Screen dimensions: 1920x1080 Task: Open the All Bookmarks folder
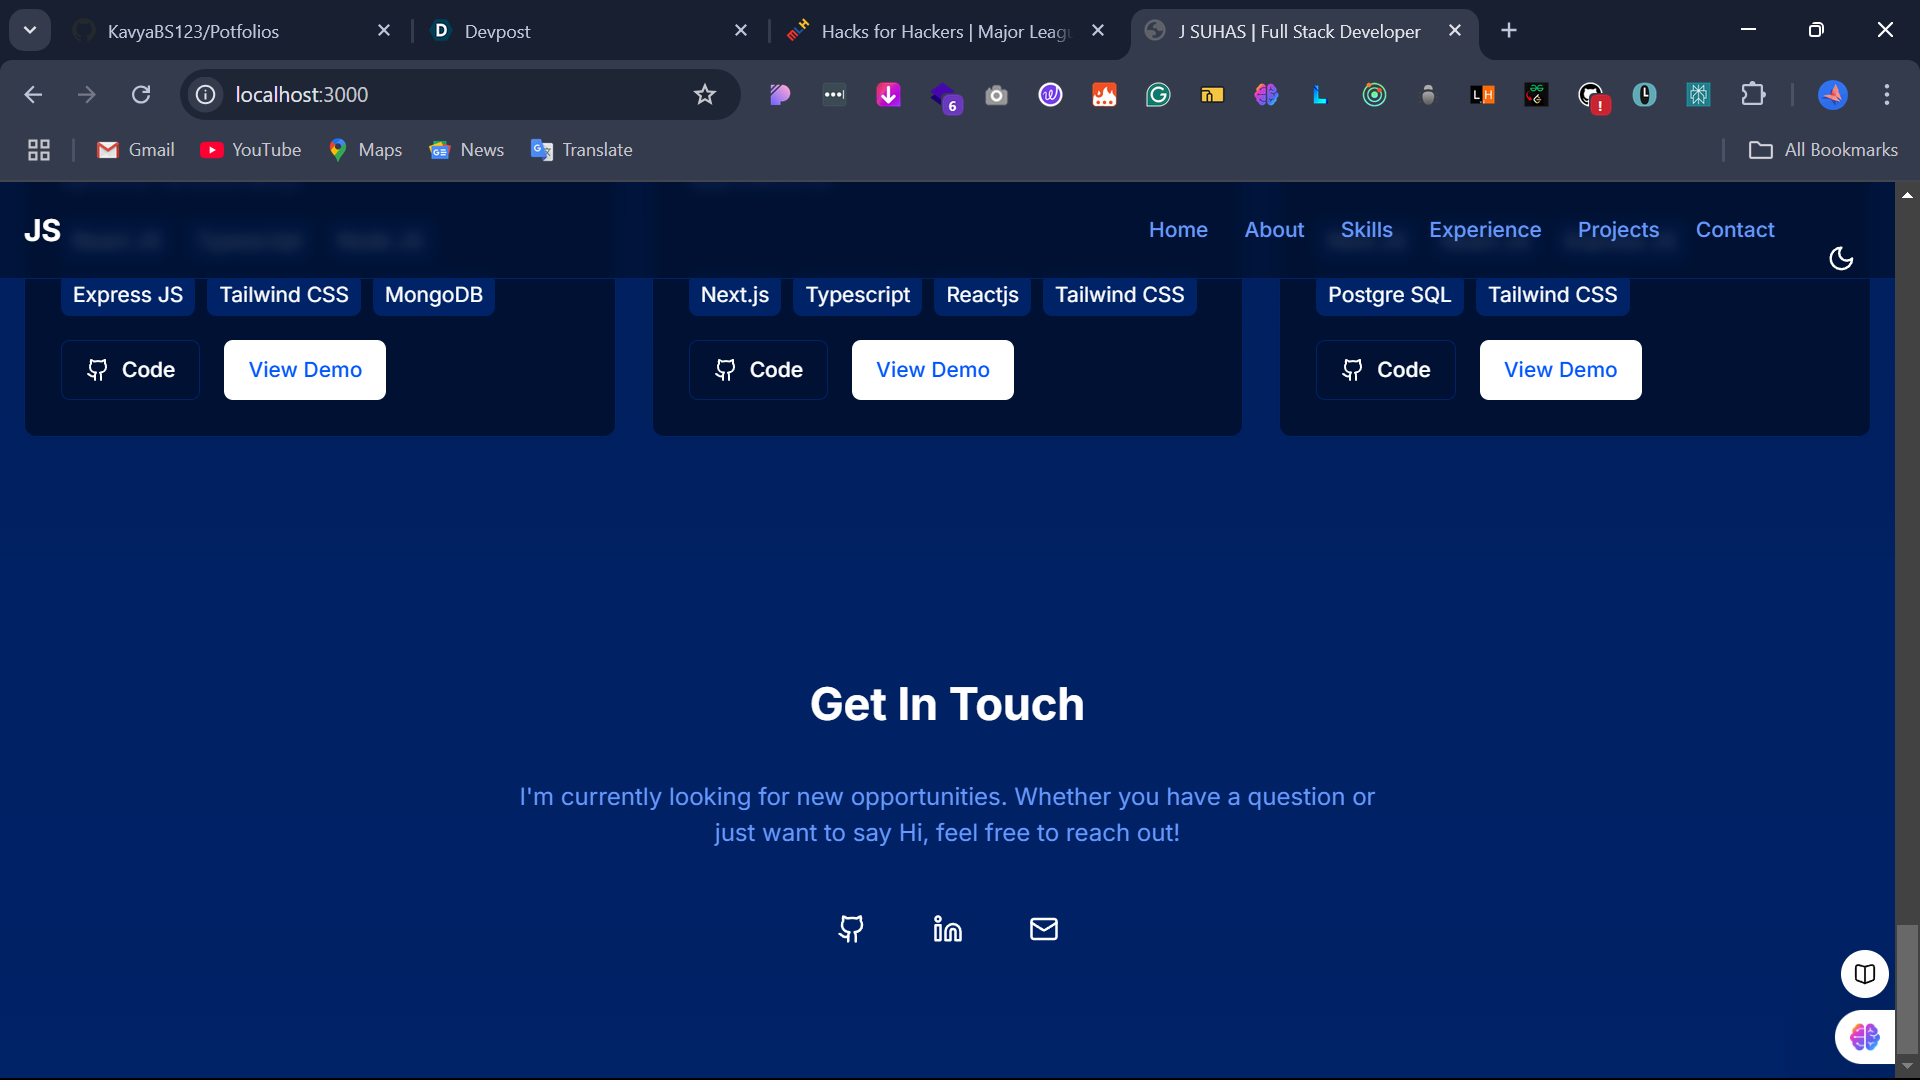pos(1823,150)
